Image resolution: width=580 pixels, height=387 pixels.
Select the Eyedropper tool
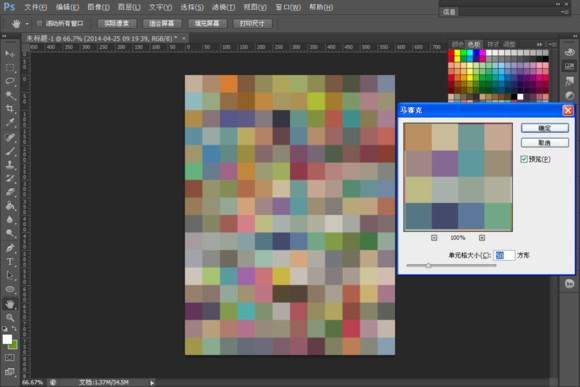point(10,122)
